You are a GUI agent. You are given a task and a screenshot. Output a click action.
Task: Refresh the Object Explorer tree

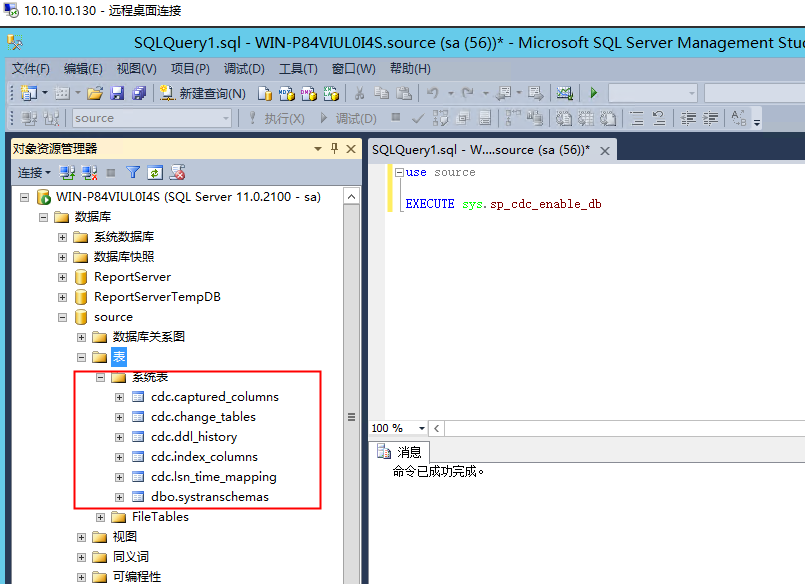click(x=156, y=172)
